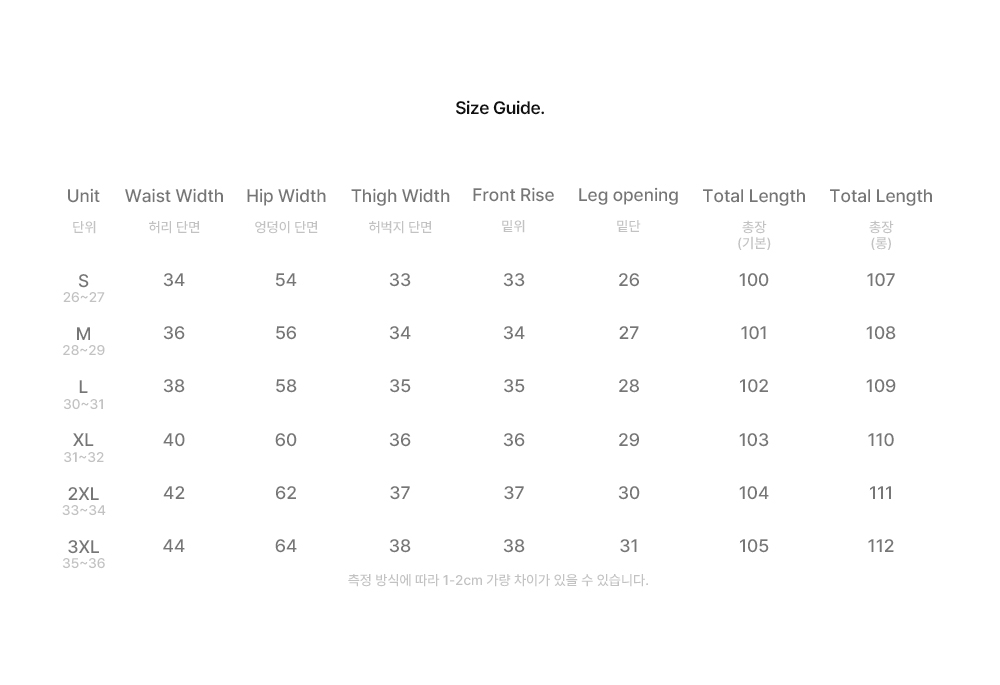This screenshot has width=1000, height=685.
Task: Click the Thigh Width column header
Action: coord(400,196)
